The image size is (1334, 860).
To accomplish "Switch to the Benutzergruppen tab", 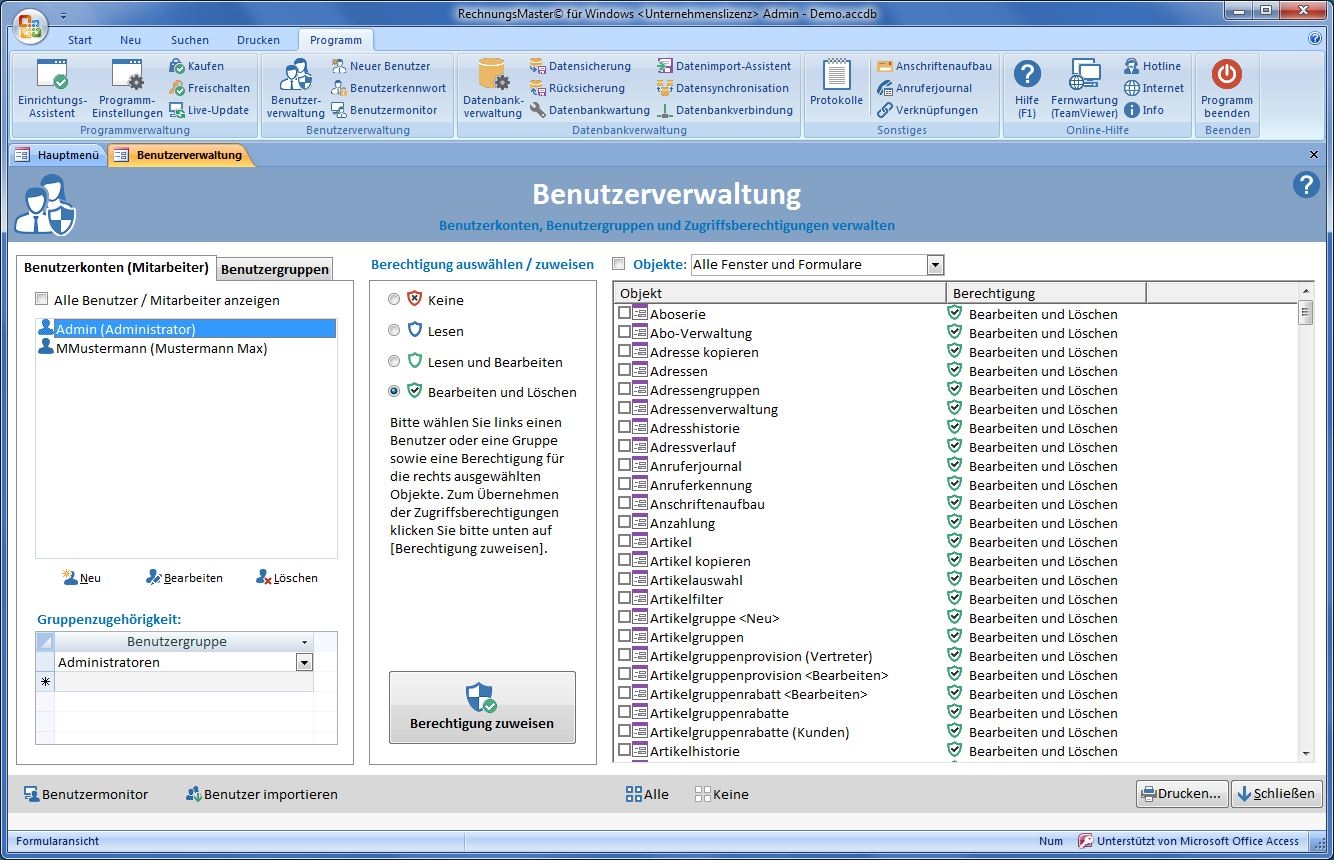I will [x=274, y=269].
